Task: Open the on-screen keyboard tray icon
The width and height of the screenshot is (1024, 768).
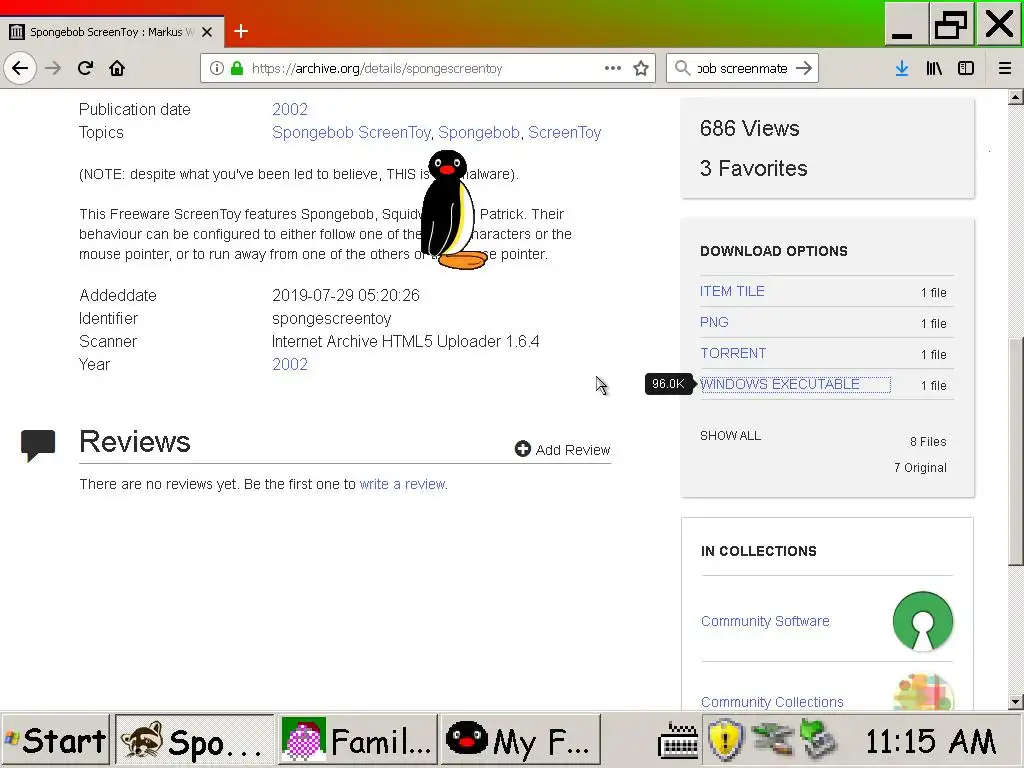Action: 679,742
